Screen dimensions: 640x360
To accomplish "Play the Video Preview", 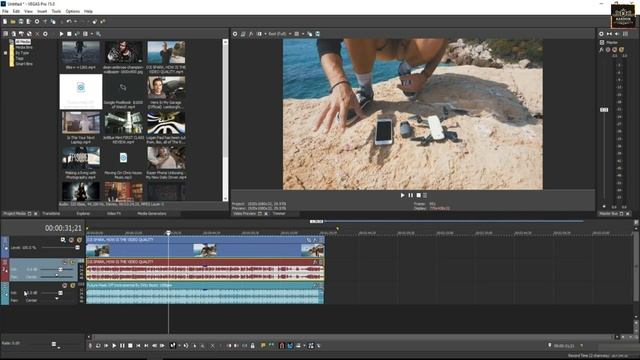I will 402,196.
